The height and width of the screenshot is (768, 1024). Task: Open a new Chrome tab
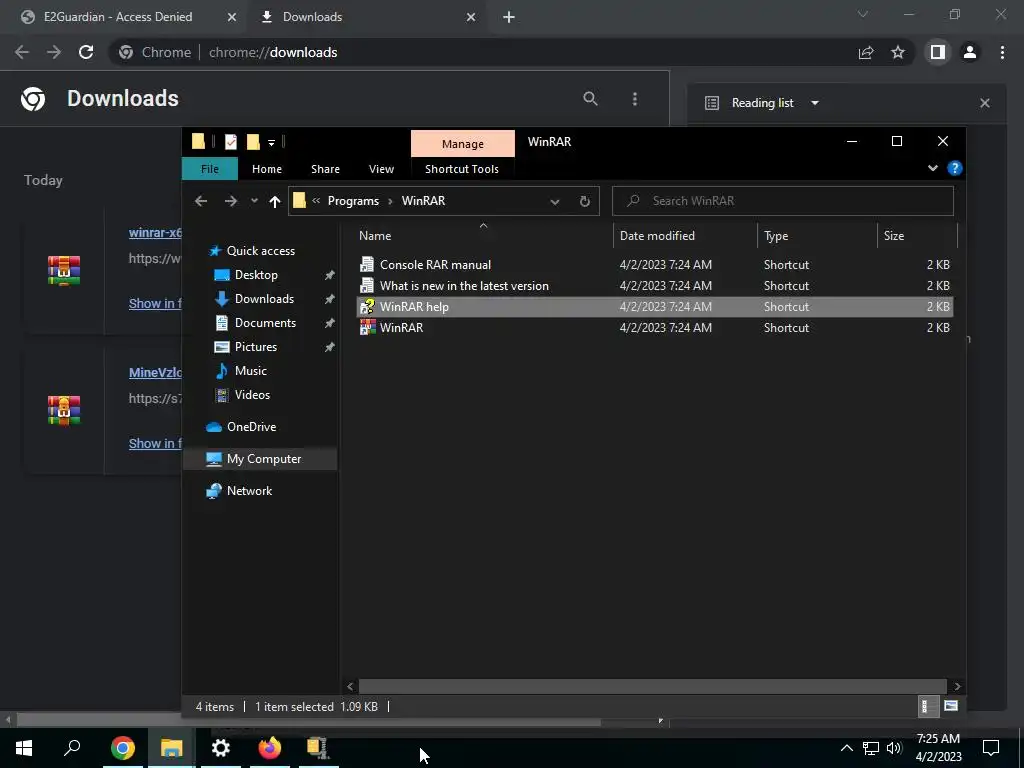point(509,17)
